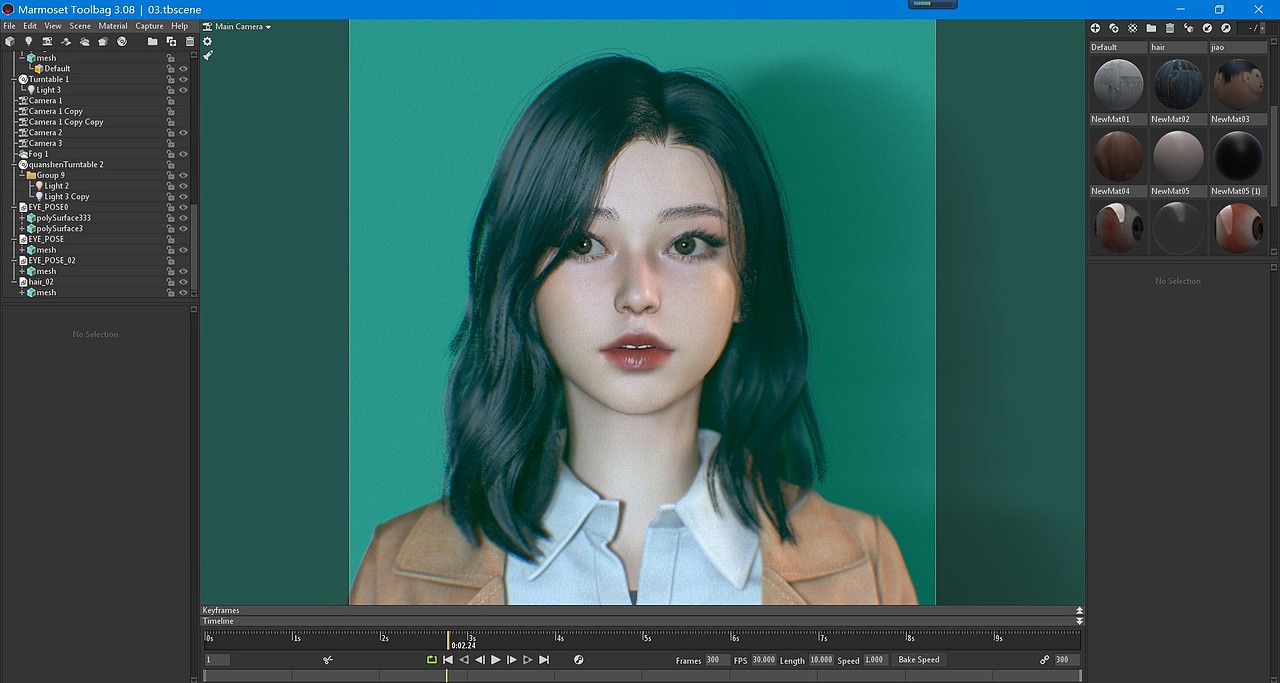Screen dimensions: 1280x683
Task: Collapse the Turntable 1 node
Action: coord(13,79)
